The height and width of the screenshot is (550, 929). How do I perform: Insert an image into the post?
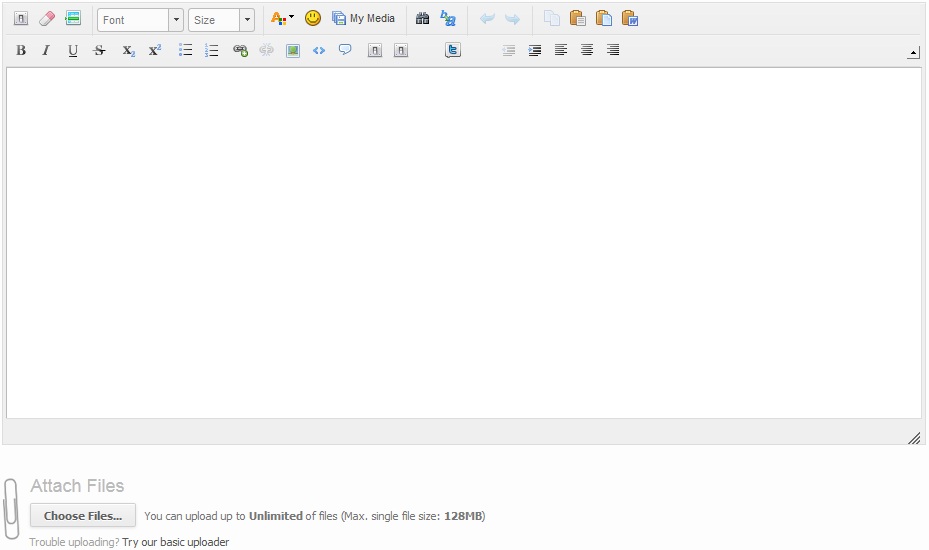293,50
